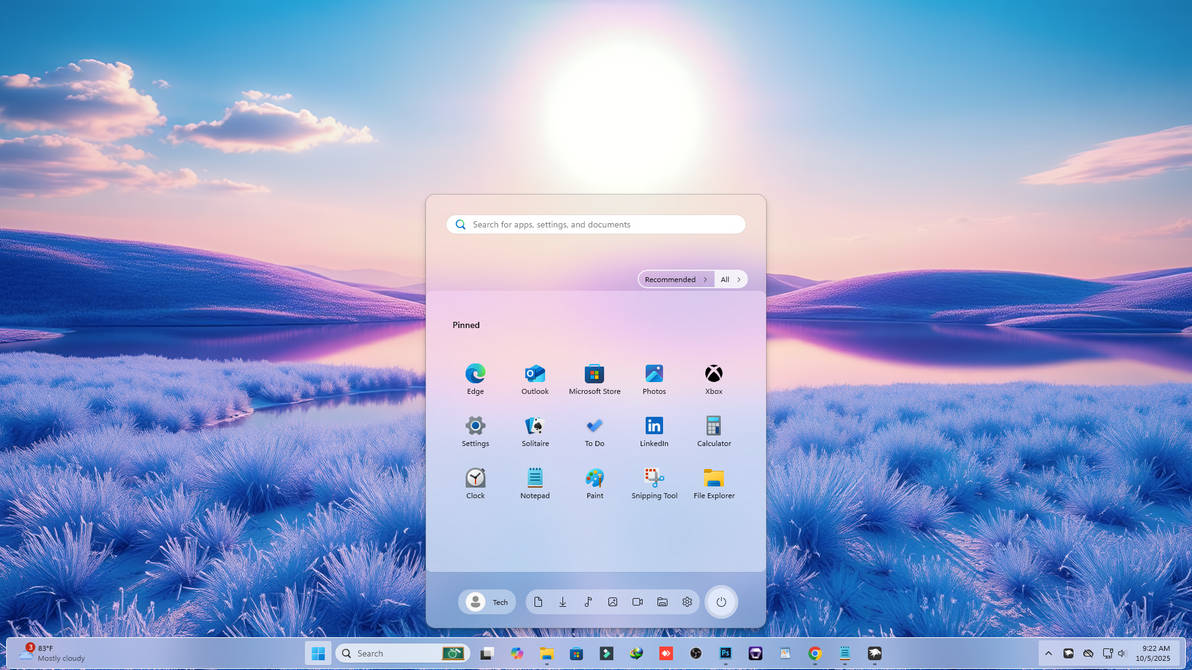Viewport: 1192px width, 670px height.
Task: Expand the Recommended section
Action: coord(676,279)
